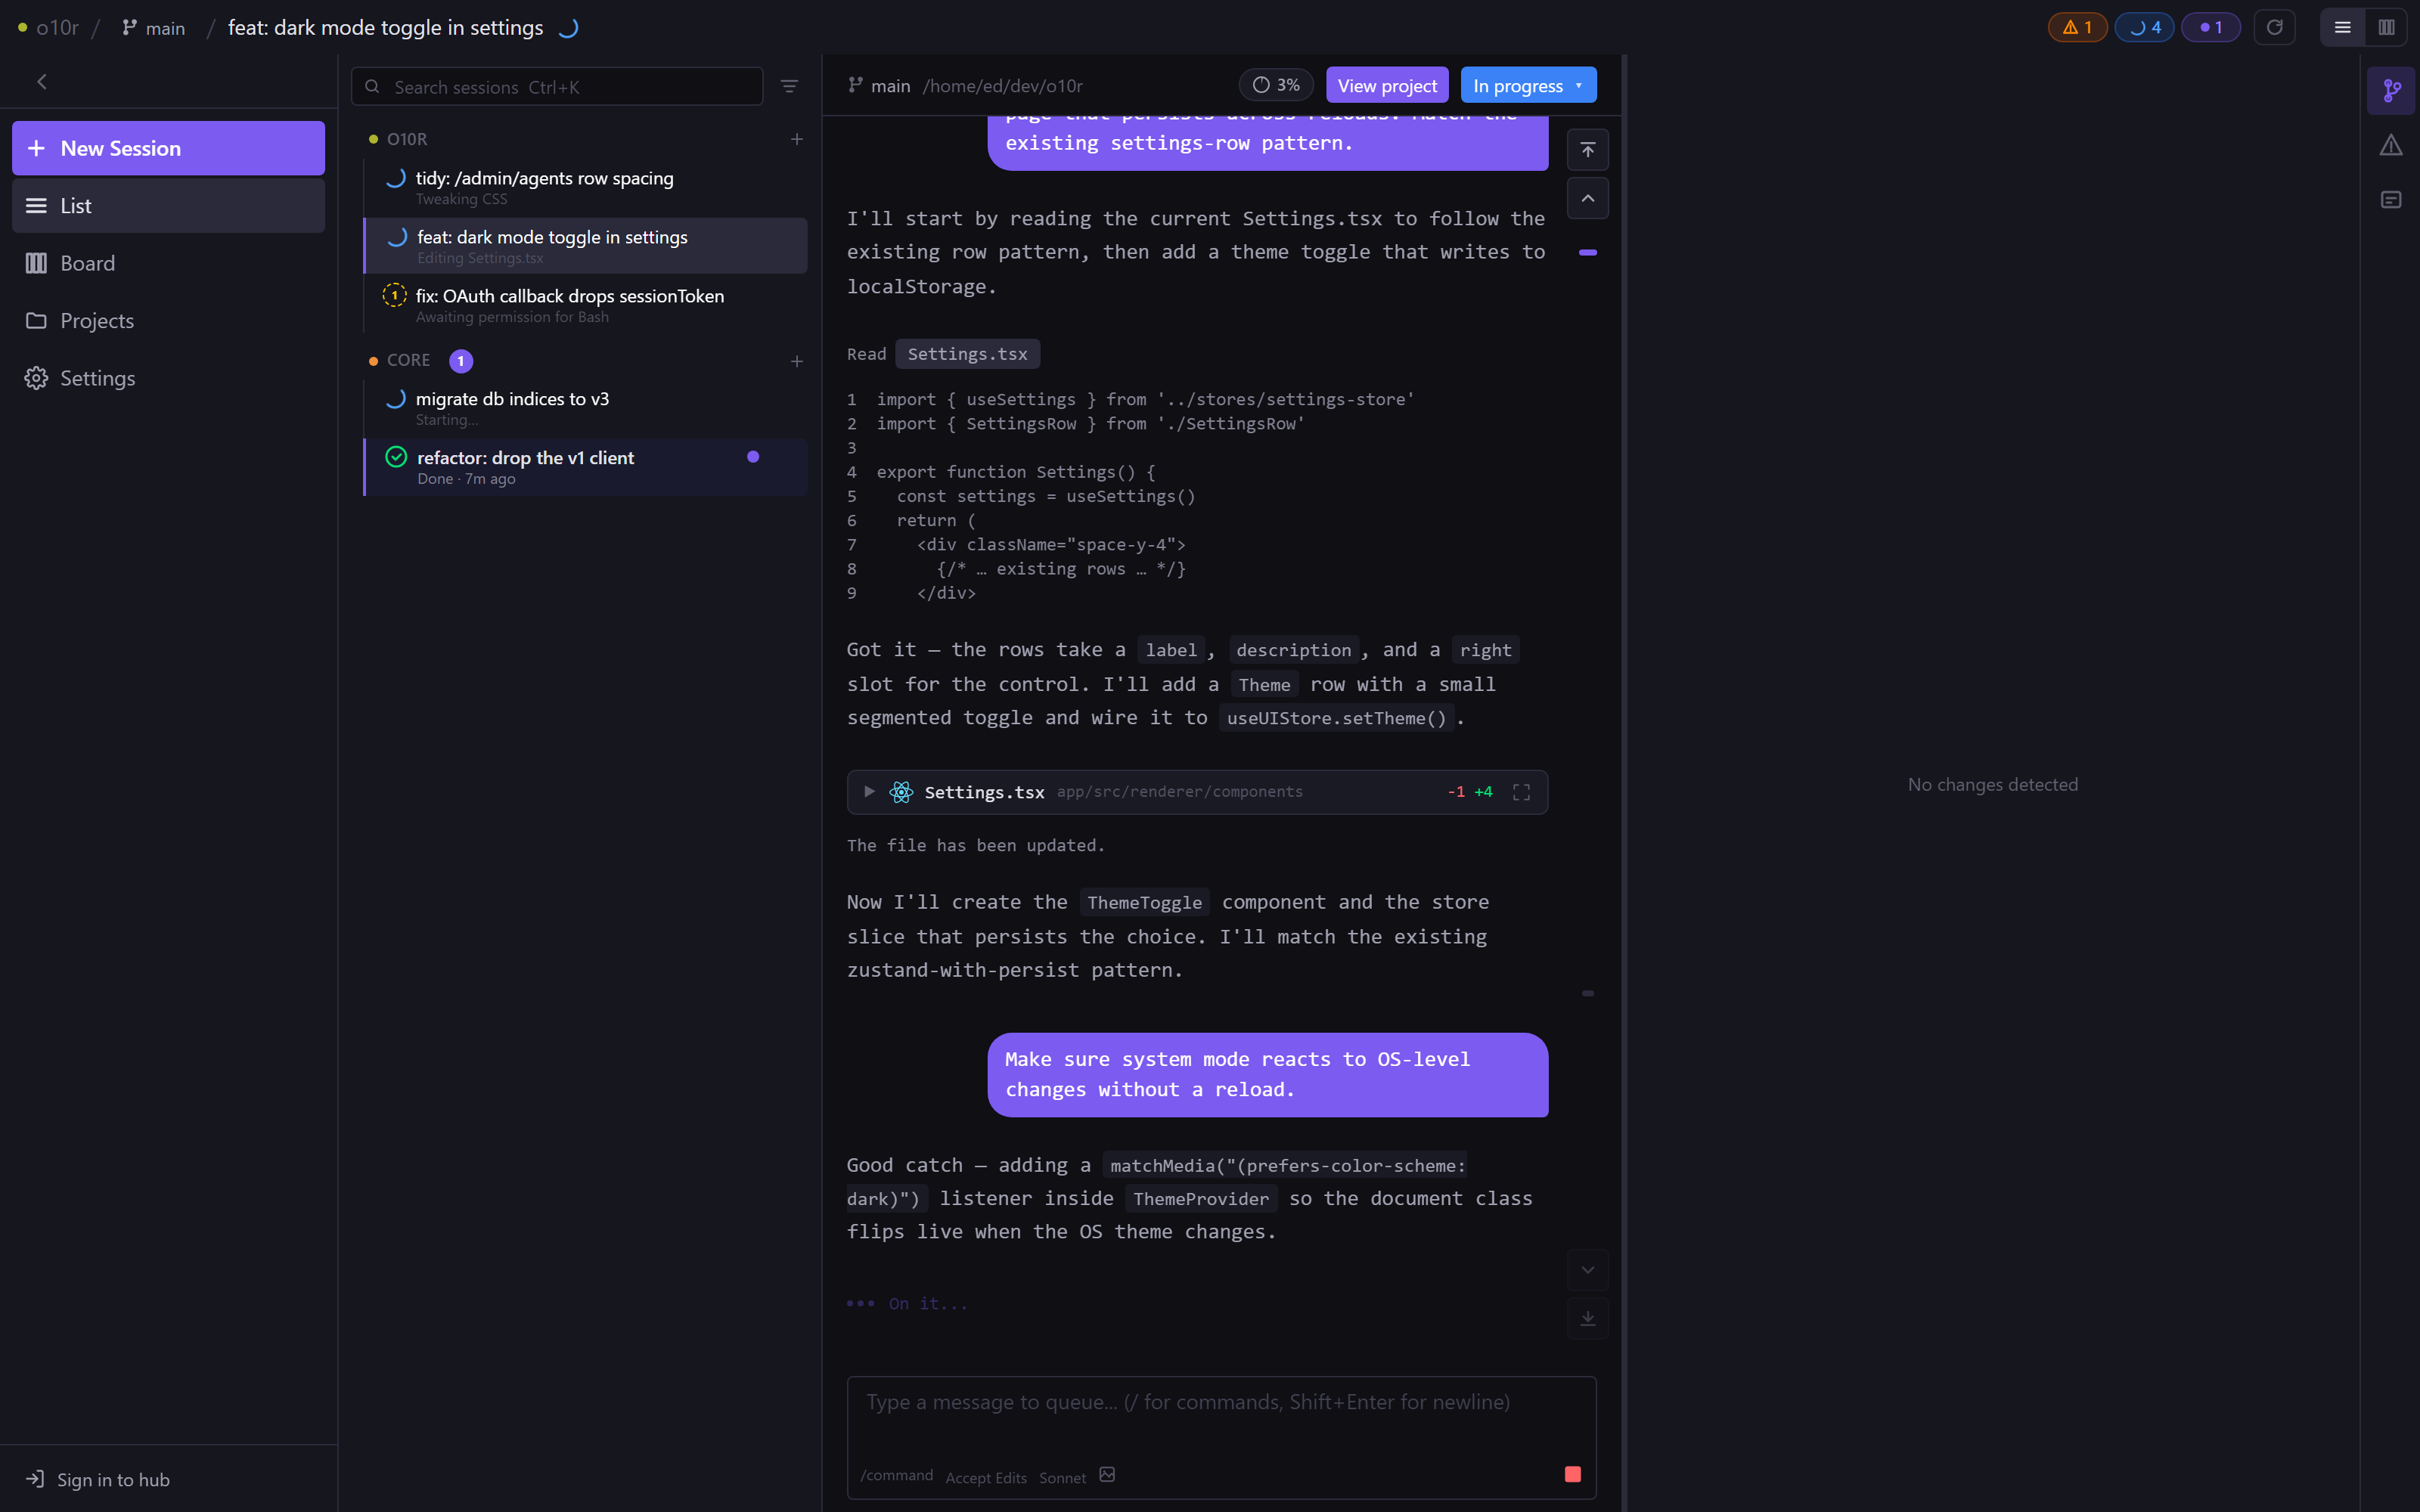Focus the Search sessions field

pos(557,87)
